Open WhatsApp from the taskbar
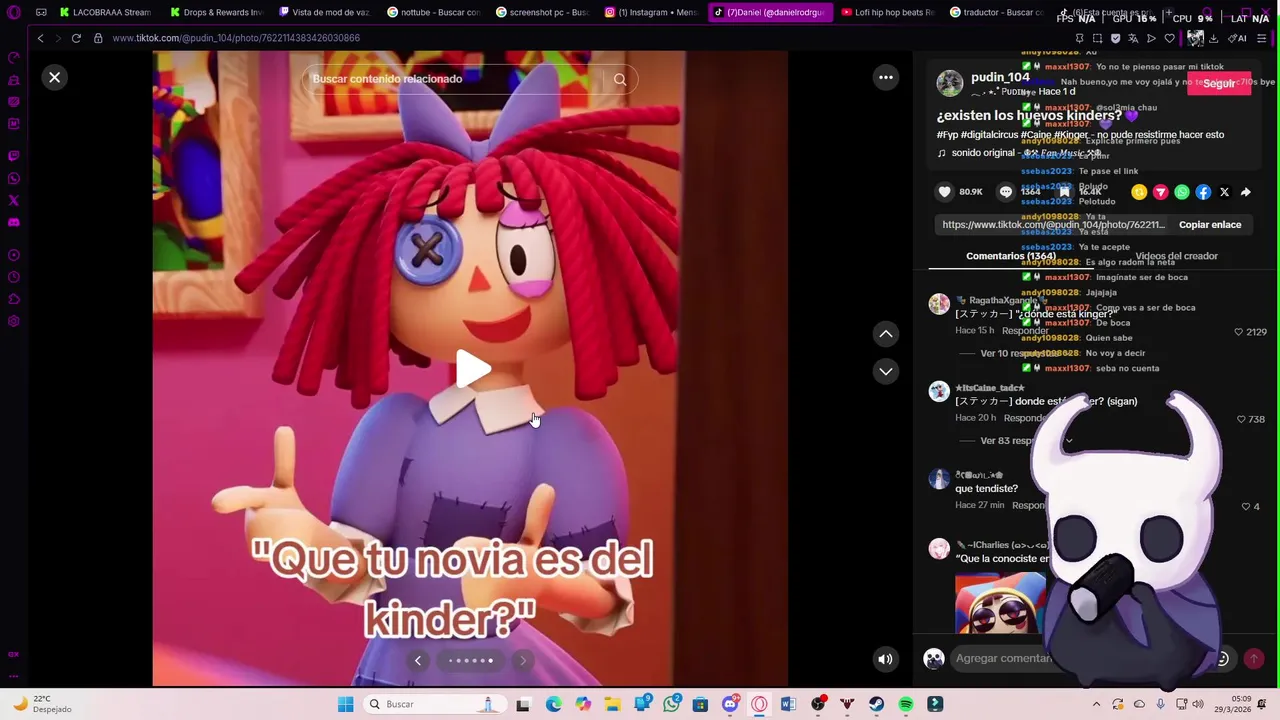The width and height of the screenshot is (1280, 720). pos(671,704)
